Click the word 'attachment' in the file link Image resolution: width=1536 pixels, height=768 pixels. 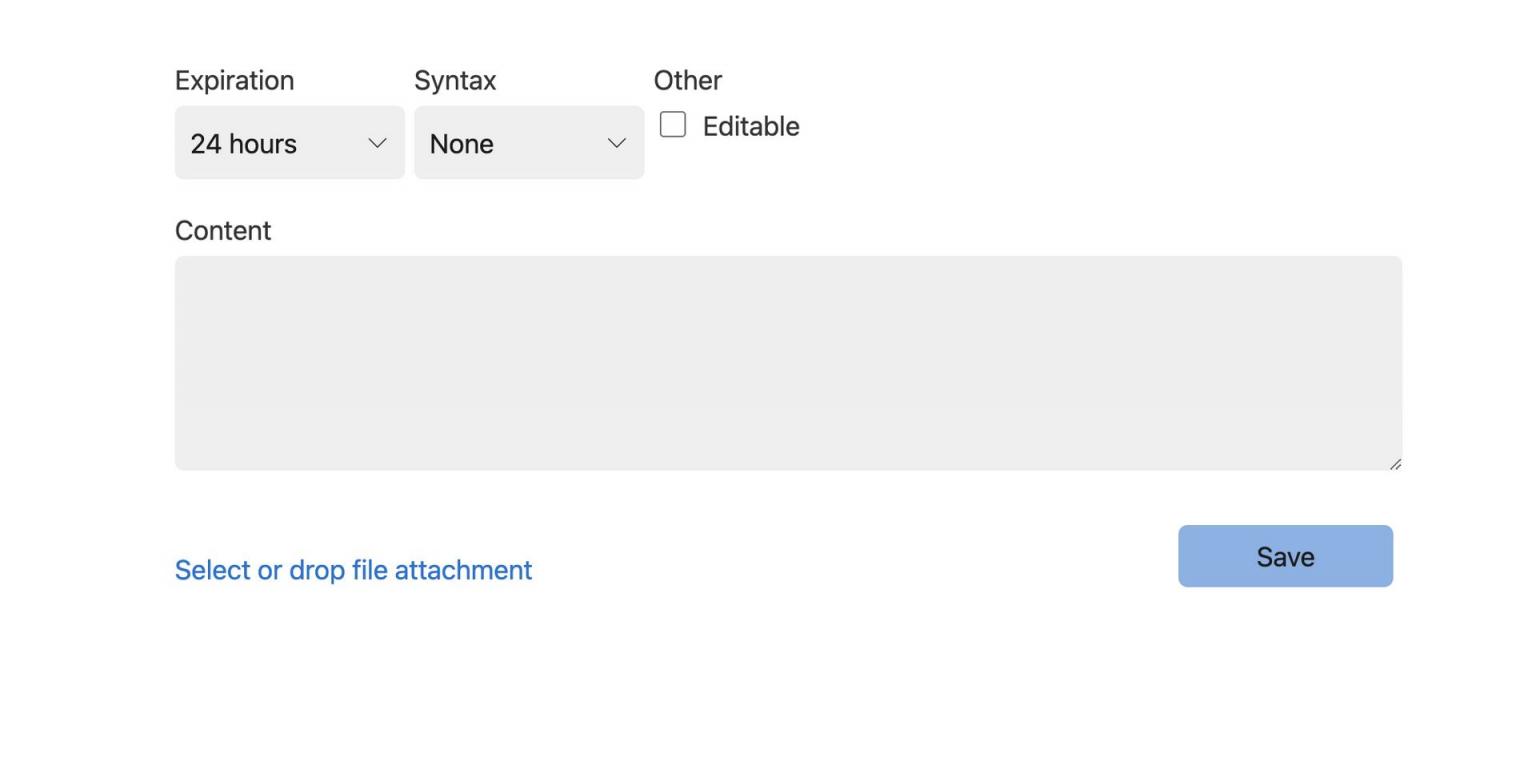(x=463, y=570)
